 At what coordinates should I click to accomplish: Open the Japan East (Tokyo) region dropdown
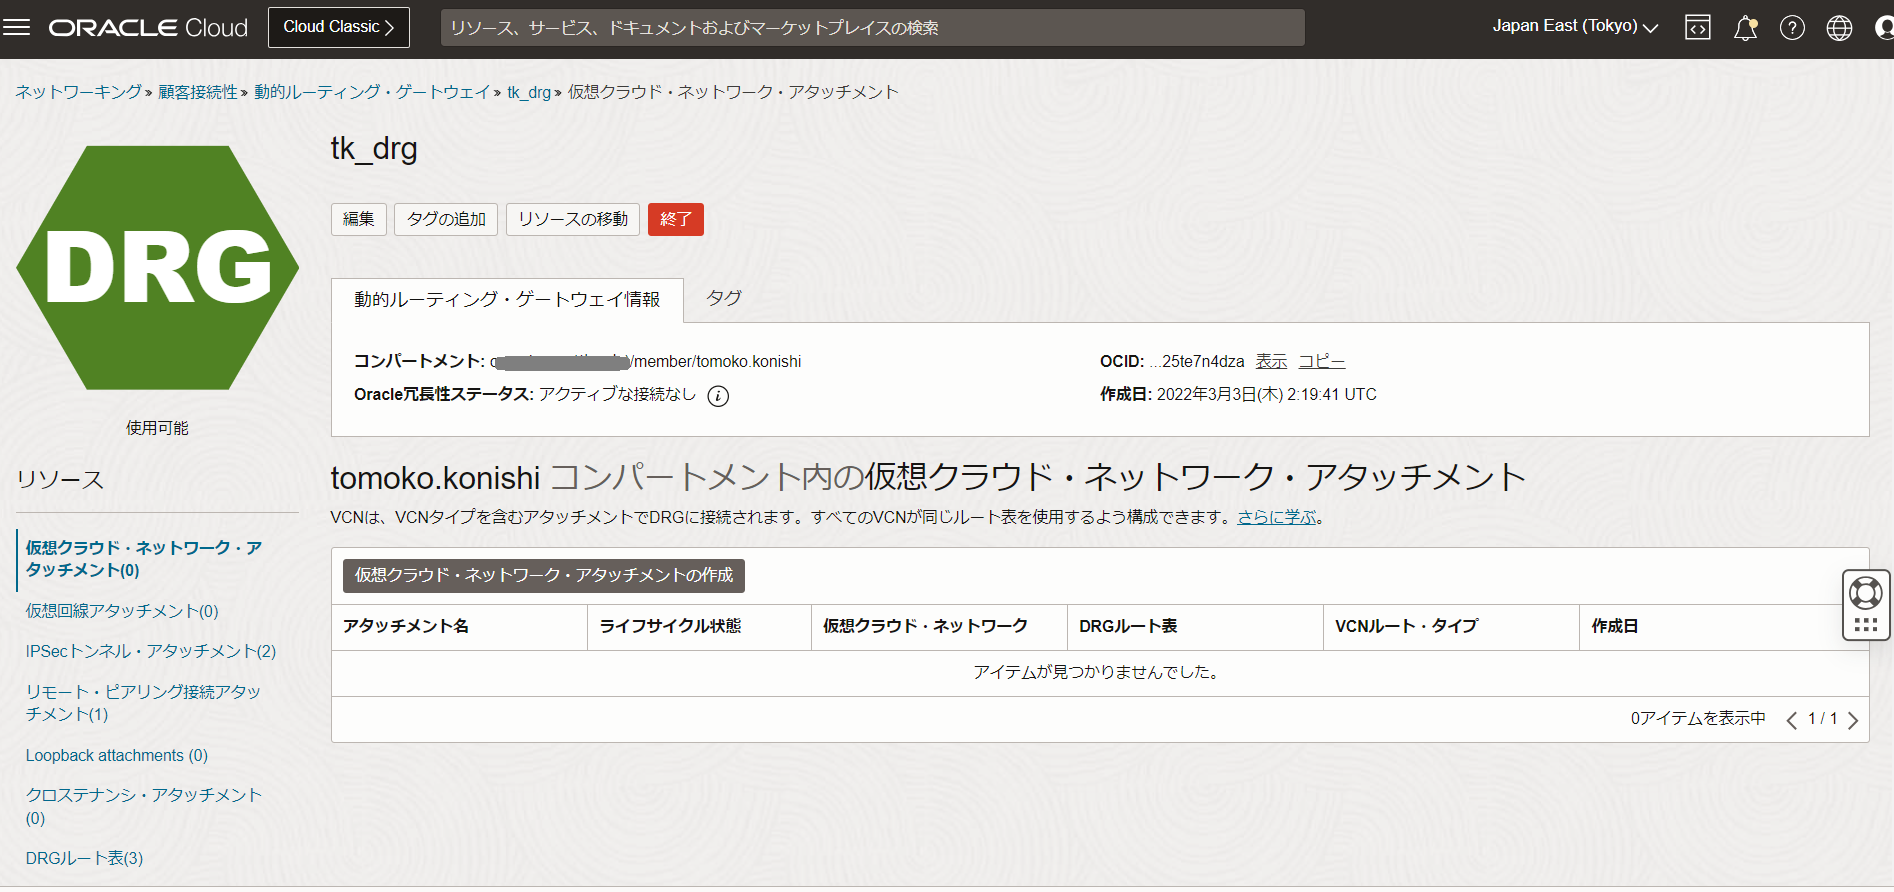1575,27
